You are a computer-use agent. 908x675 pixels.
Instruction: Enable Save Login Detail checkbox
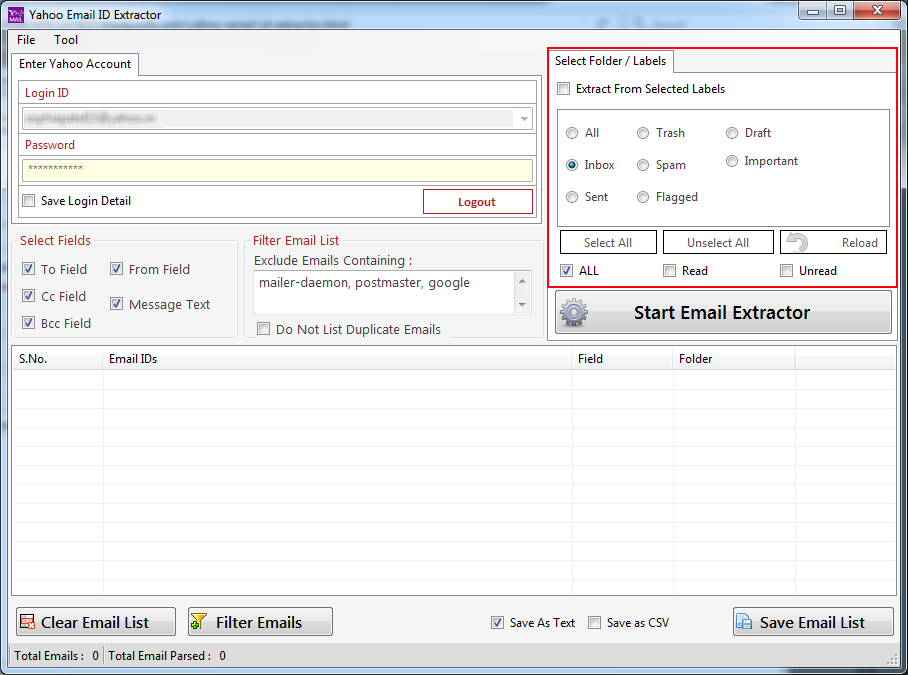[x=28, y=201]
